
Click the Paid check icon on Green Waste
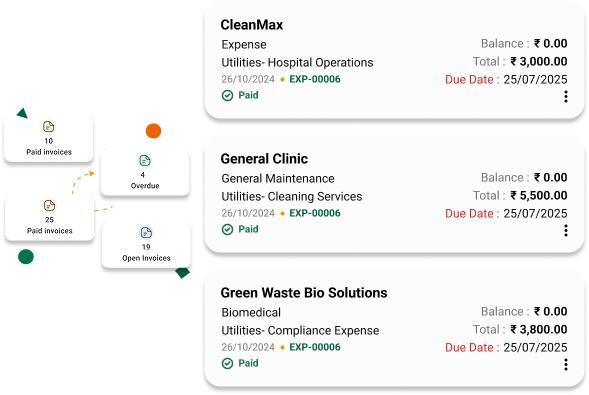227,363
